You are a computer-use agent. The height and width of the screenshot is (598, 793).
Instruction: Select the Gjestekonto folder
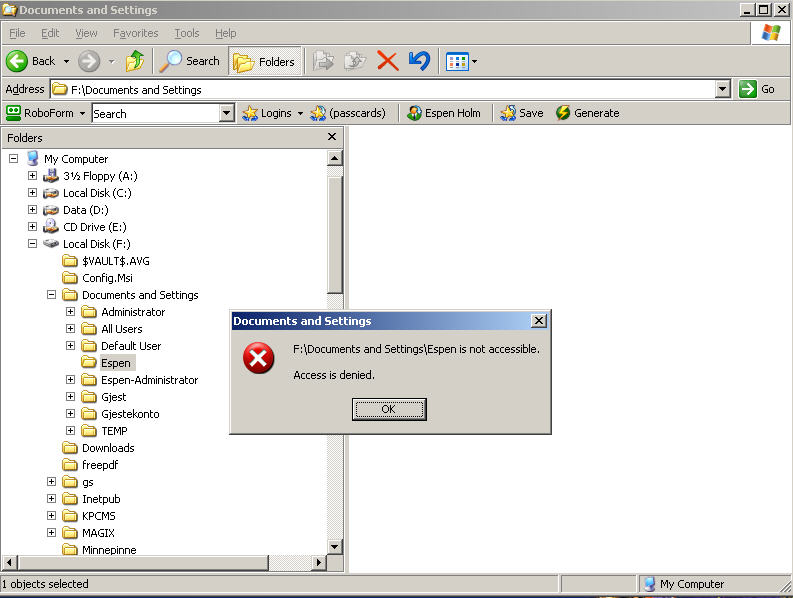coord(120,414)
